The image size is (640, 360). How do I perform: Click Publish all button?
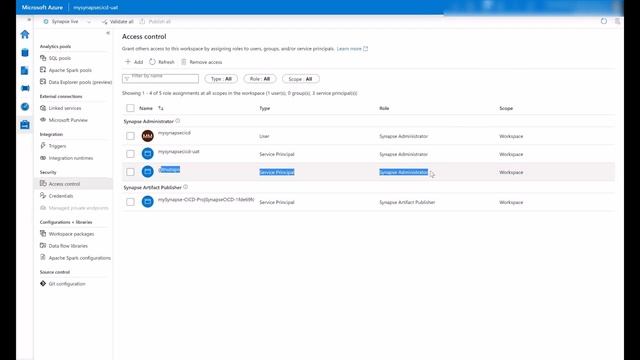[155, 22]
